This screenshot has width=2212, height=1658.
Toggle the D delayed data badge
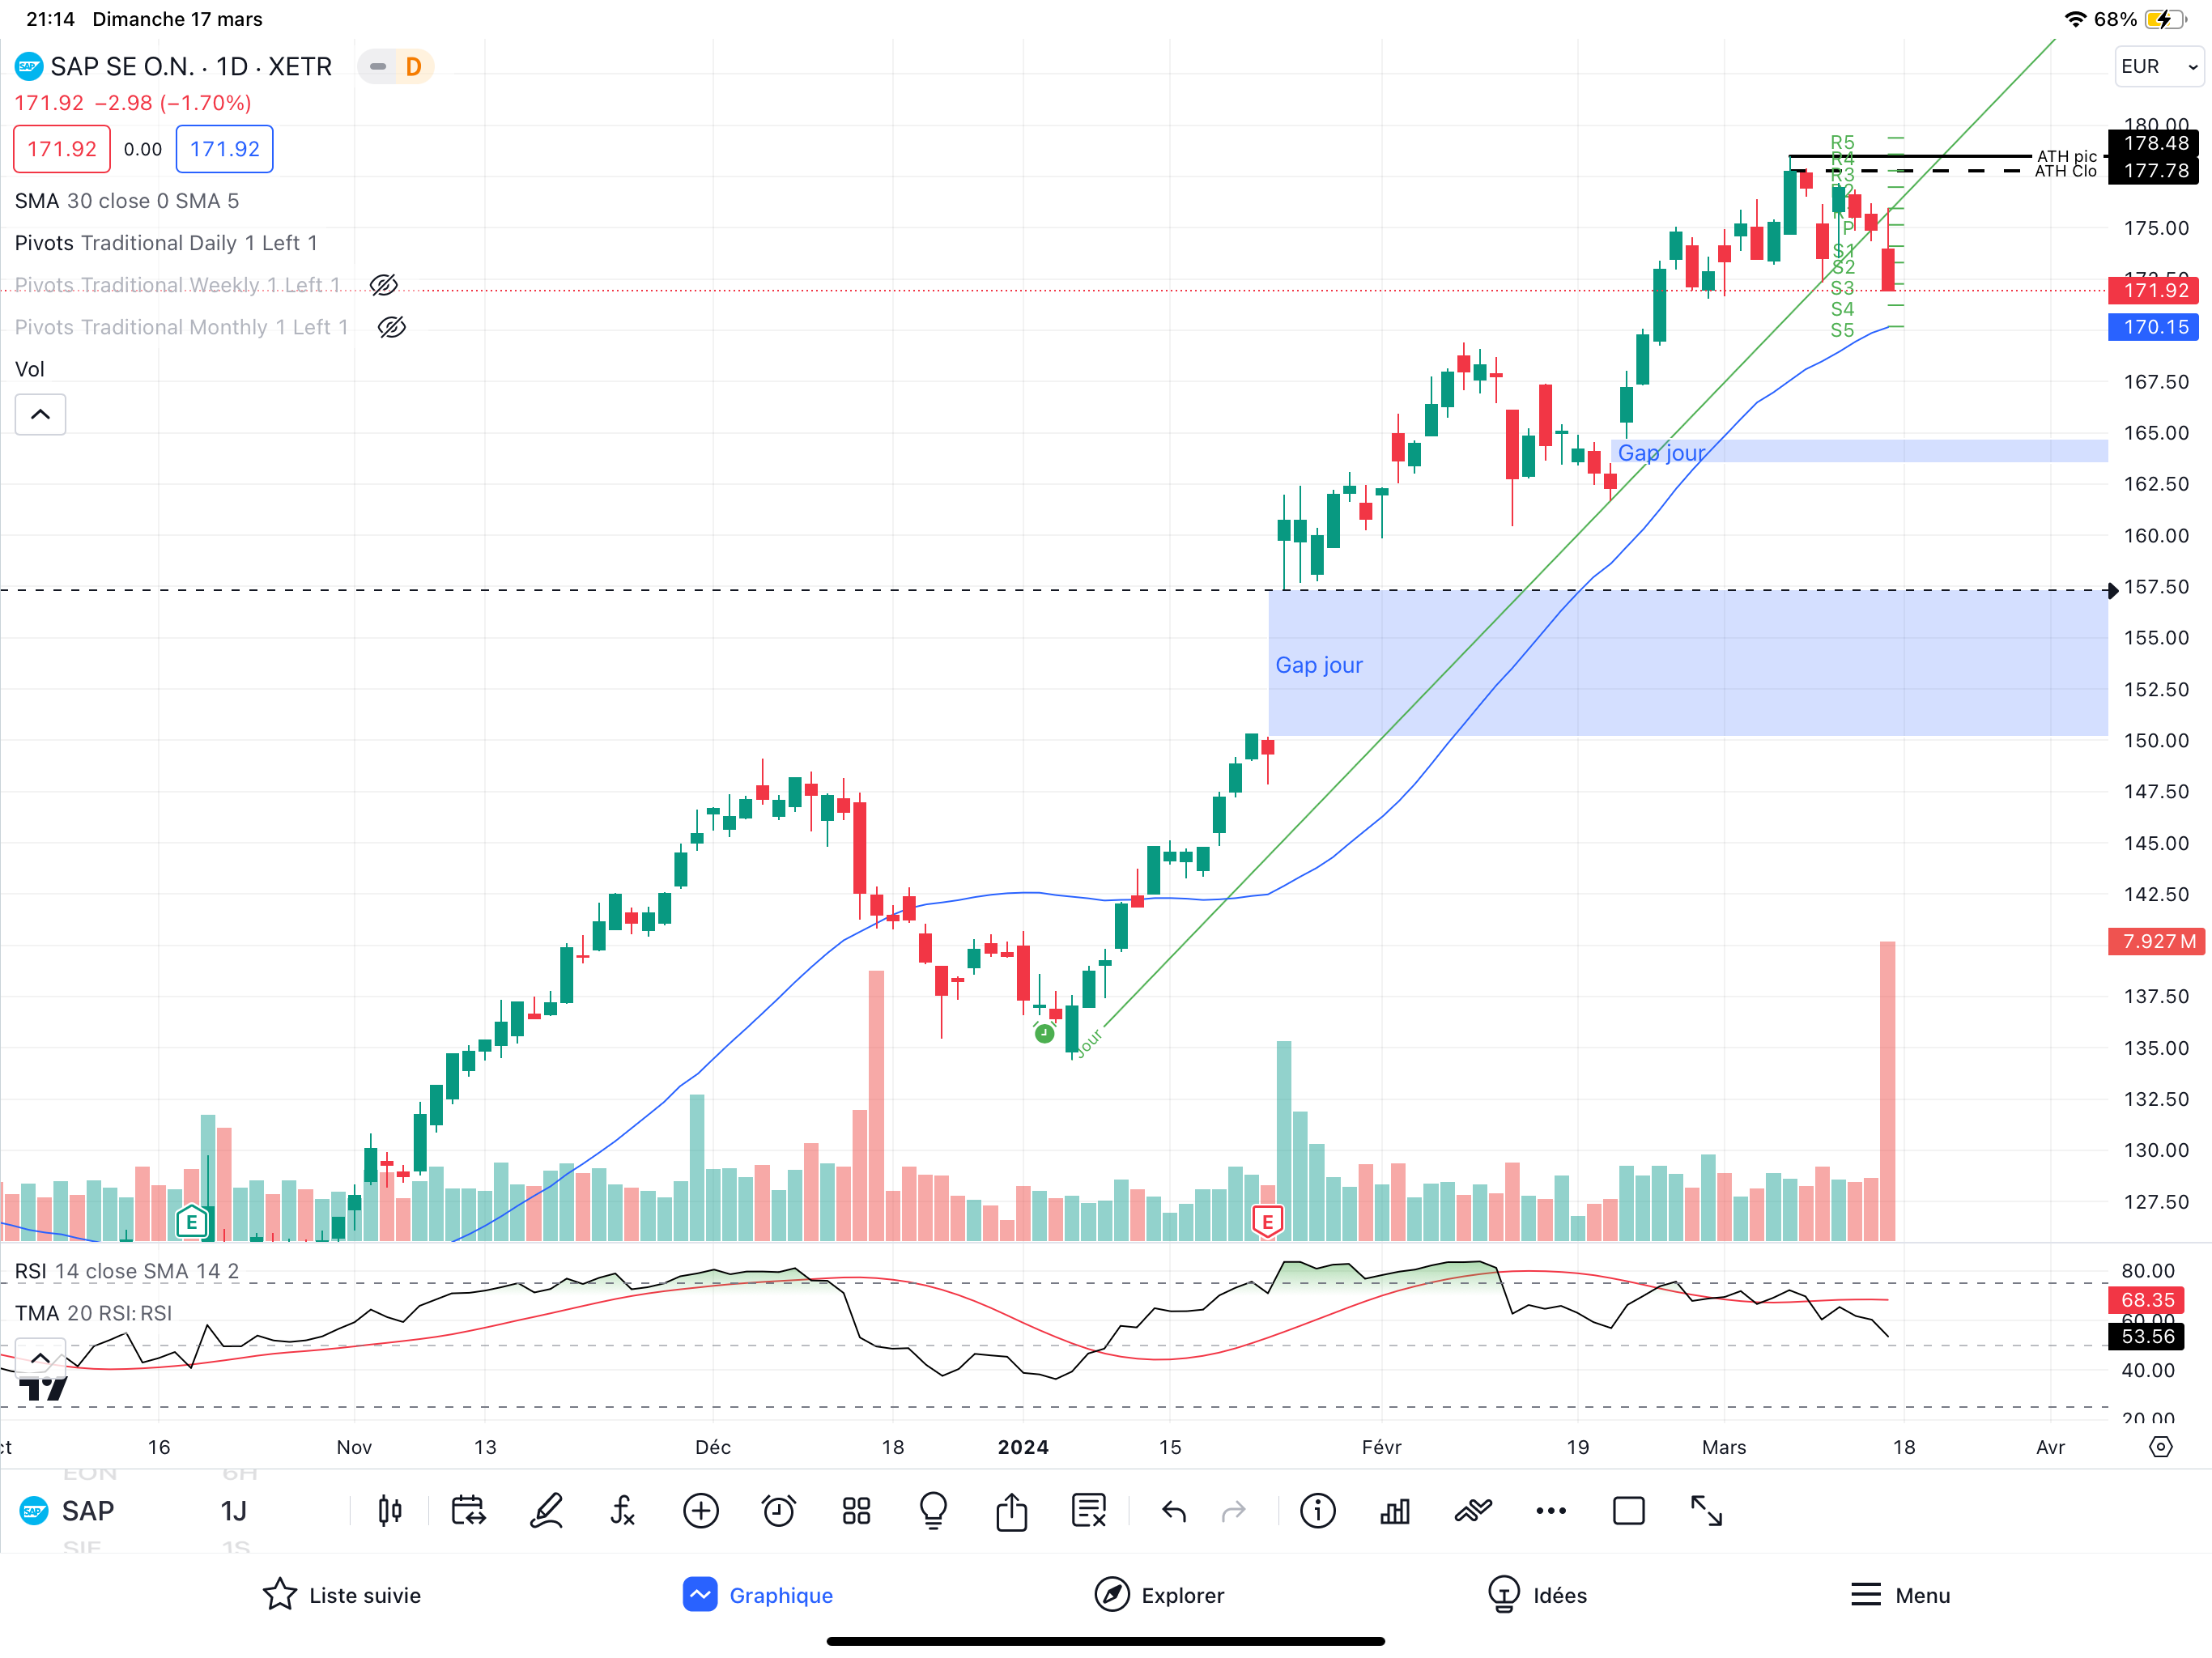click(413, 67)
